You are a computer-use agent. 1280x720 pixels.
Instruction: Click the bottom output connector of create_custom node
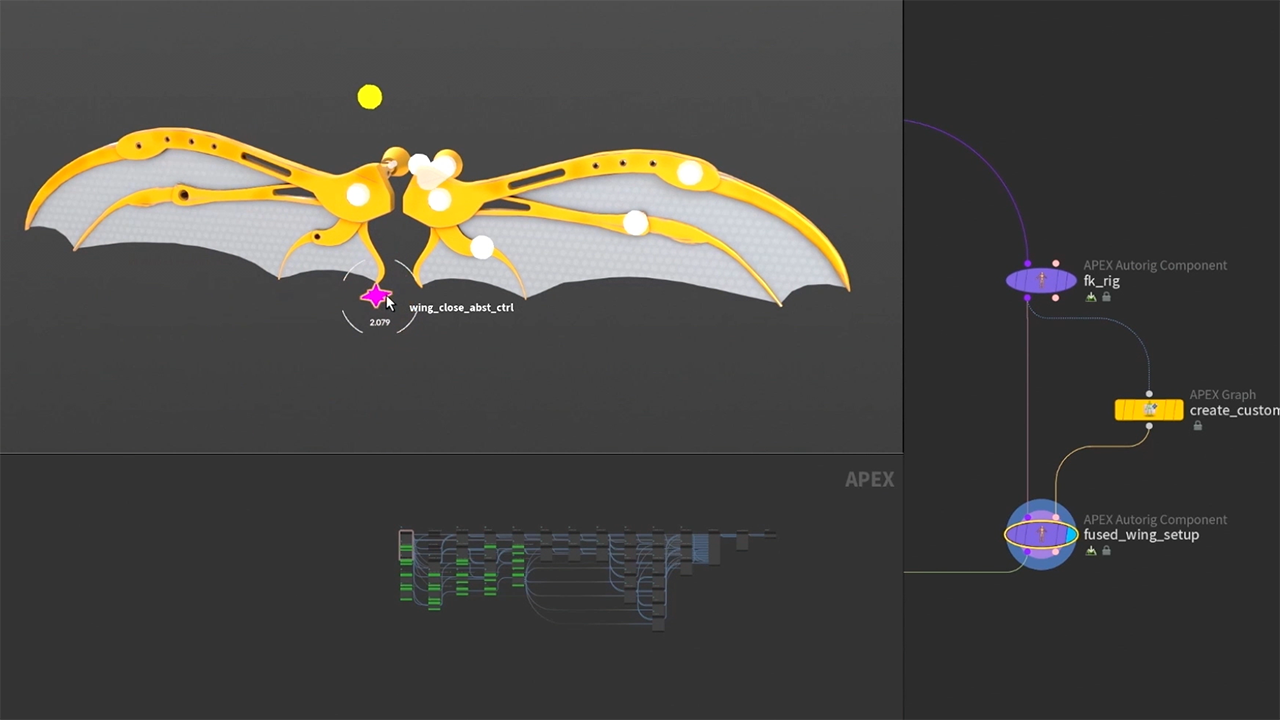pyautogui.click(x=1149, y=427)
